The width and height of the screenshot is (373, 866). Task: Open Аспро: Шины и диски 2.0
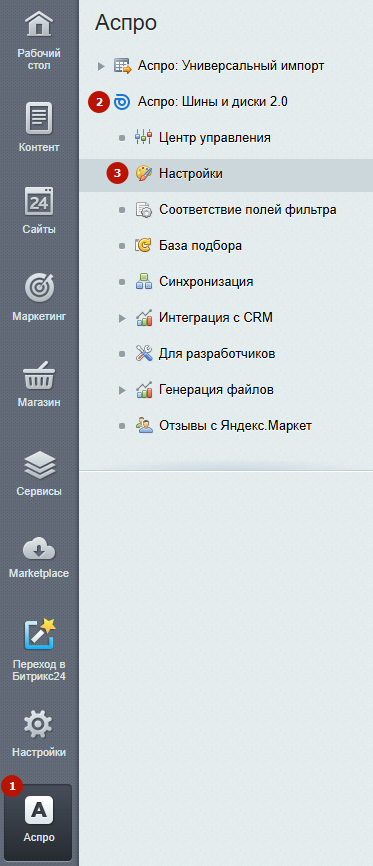213,102
